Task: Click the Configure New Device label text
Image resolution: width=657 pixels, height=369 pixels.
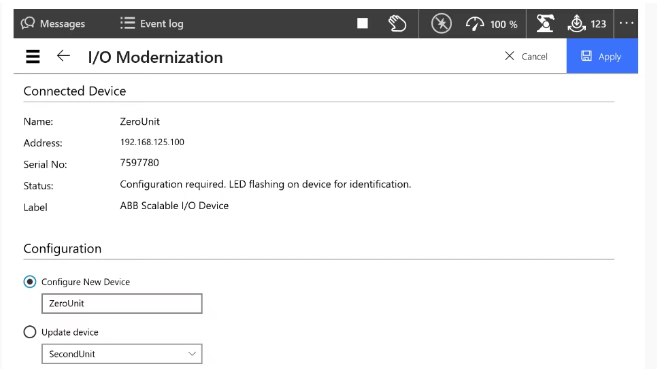Action: [85, 282]
